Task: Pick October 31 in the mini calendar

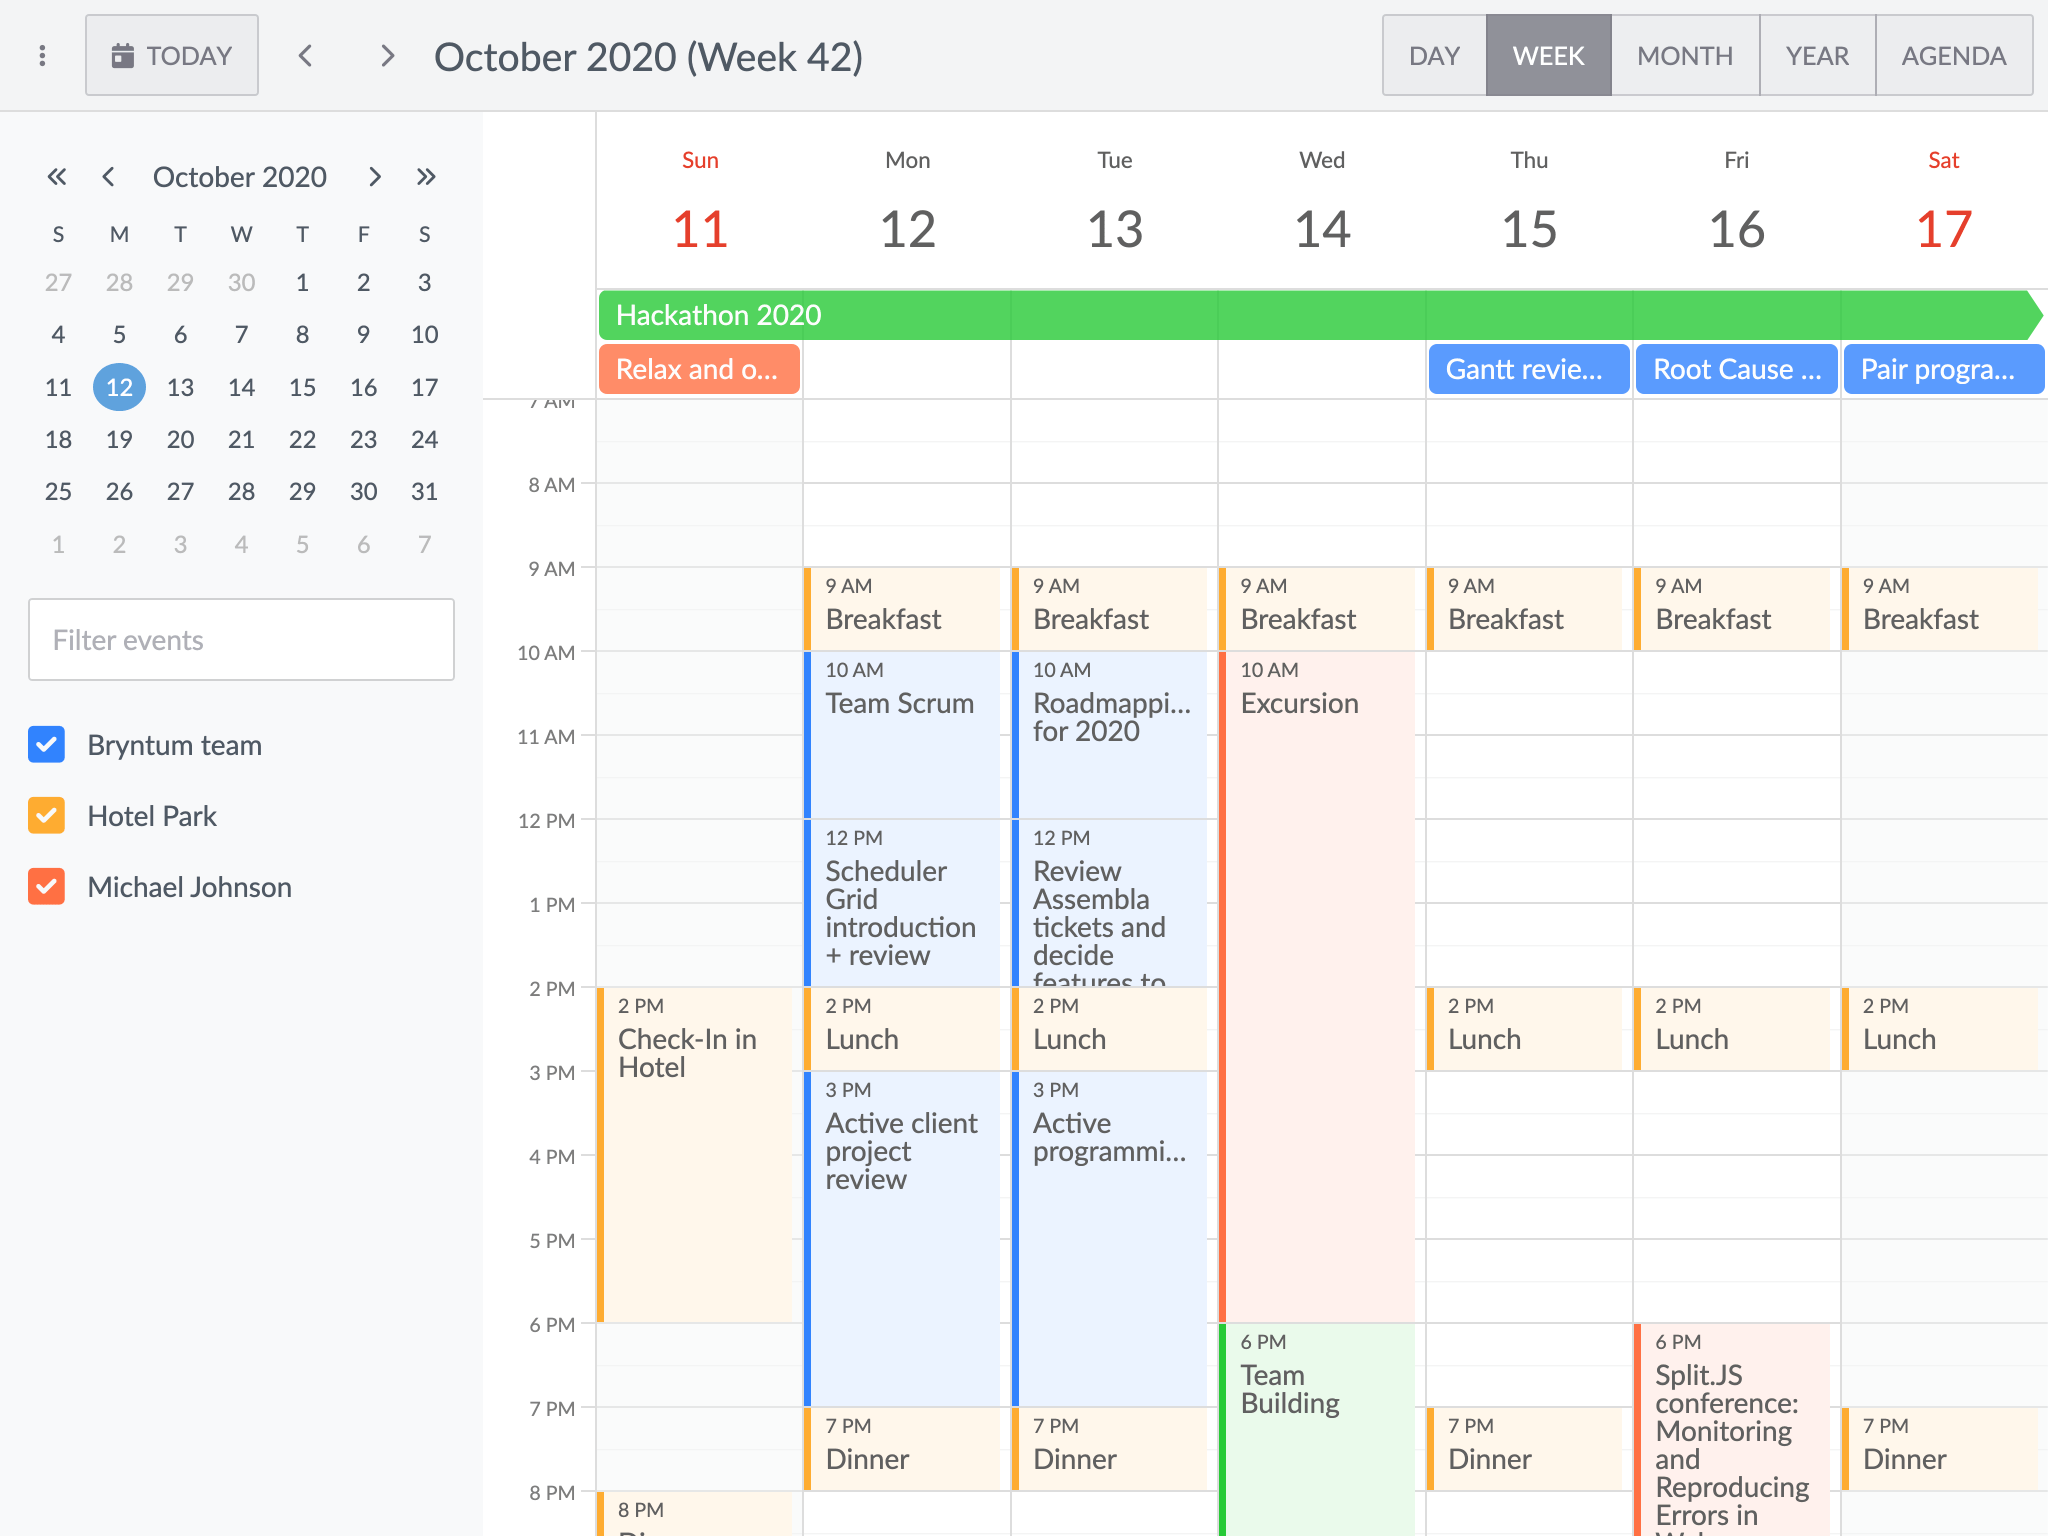Action: coord(424,491)
